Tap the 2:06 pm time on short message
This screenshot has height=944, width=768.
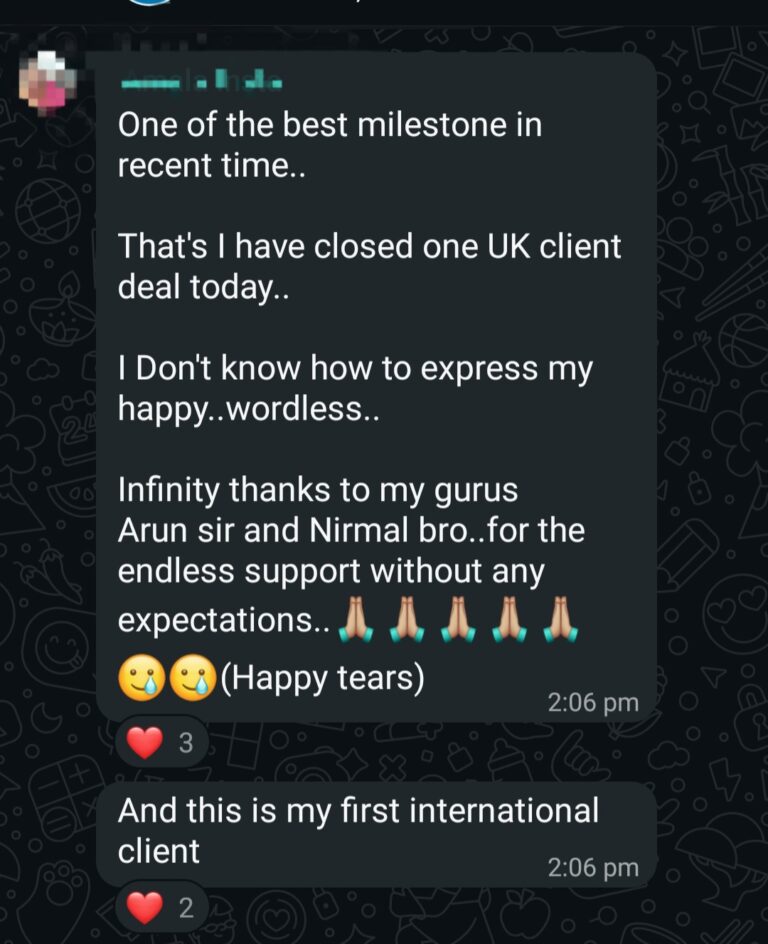593,868
